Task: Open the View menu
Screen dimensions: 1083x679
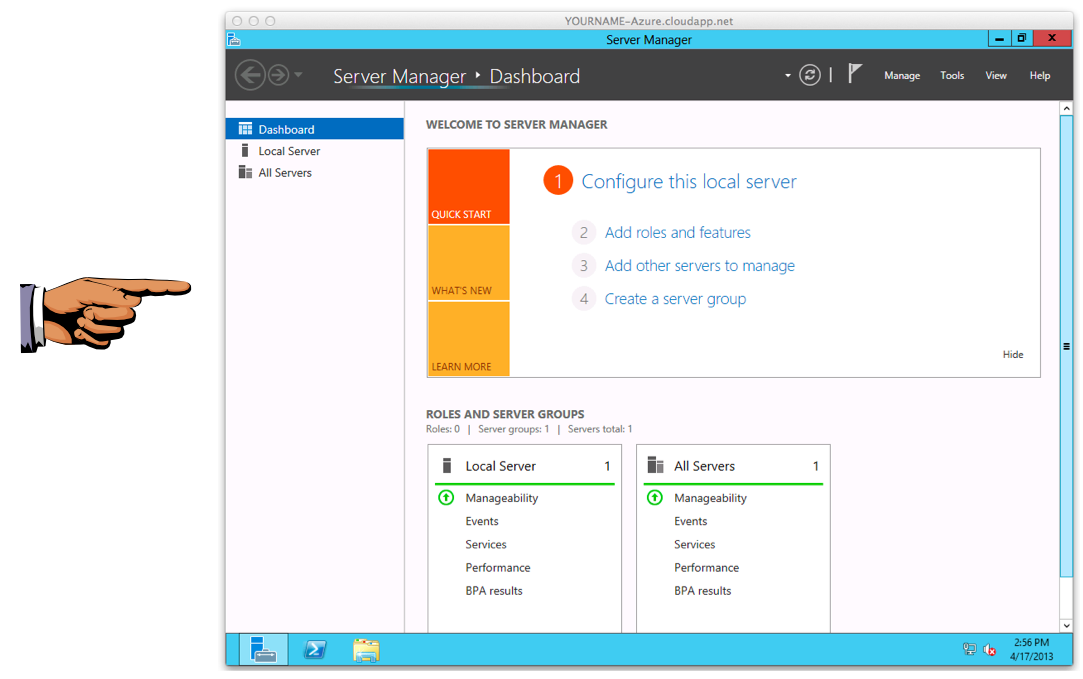Action: (x=995, y=75)
